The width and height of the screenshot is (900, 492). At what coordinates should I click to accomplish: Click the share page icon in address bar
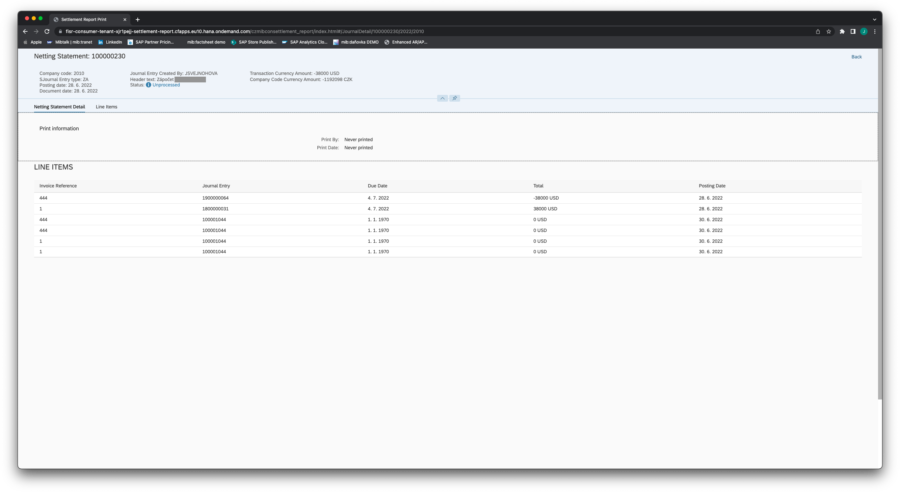click(816, 31)
